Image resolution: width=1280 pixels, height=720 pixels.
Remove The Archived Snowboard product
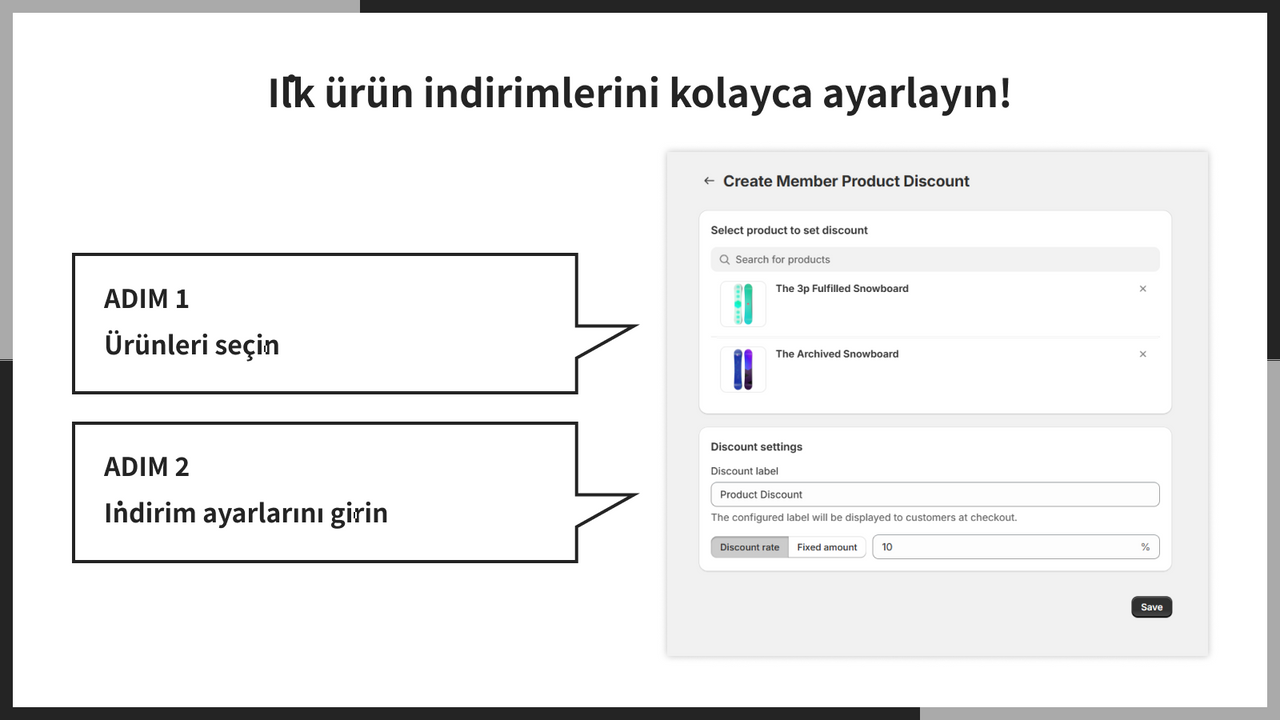pos(1143,354)
